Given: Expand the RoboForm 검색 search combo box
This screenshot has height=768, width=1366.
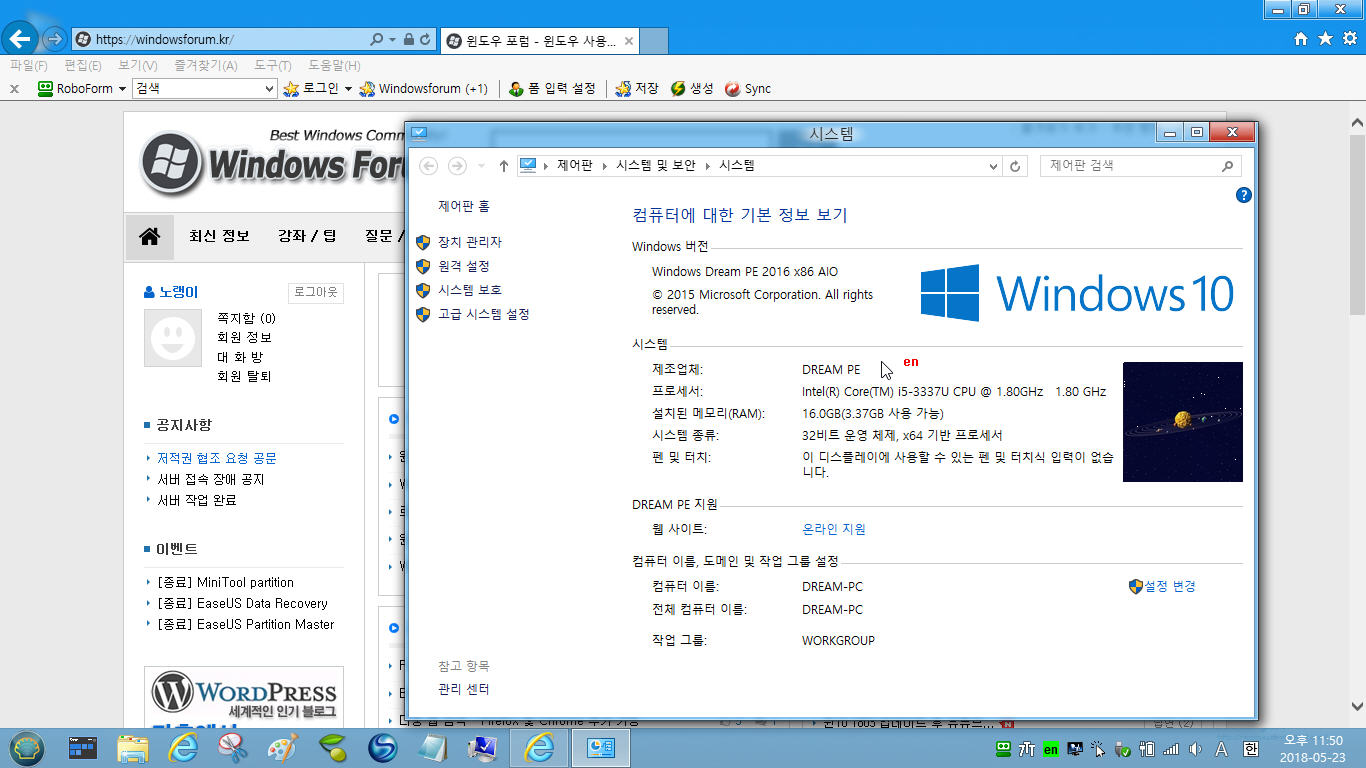Looking at the screenshot, I should (269, 89).
